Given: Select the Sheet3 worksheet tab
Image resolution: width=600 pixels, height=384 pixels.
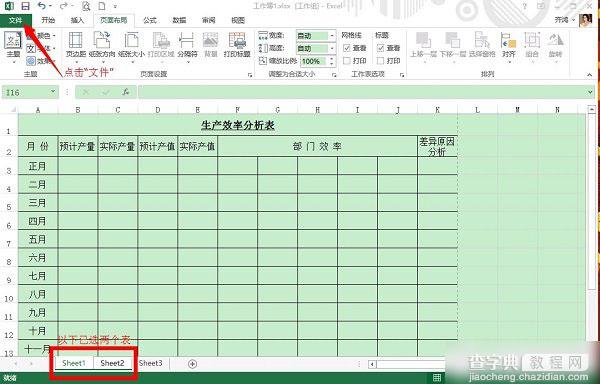Looking at the screenshot, I should (150, 363).
